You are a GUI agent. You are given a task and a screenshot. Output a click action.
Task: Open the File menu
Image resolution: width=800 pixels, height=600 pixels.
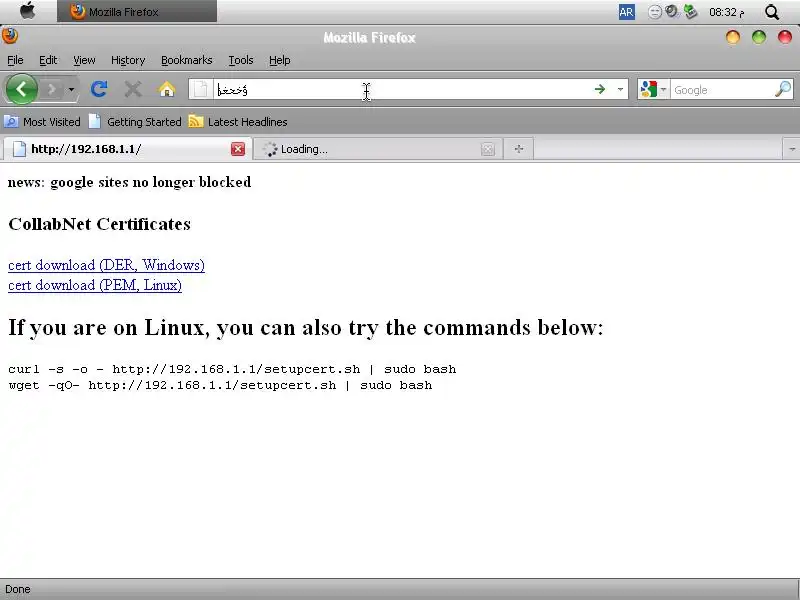(15, 60)
